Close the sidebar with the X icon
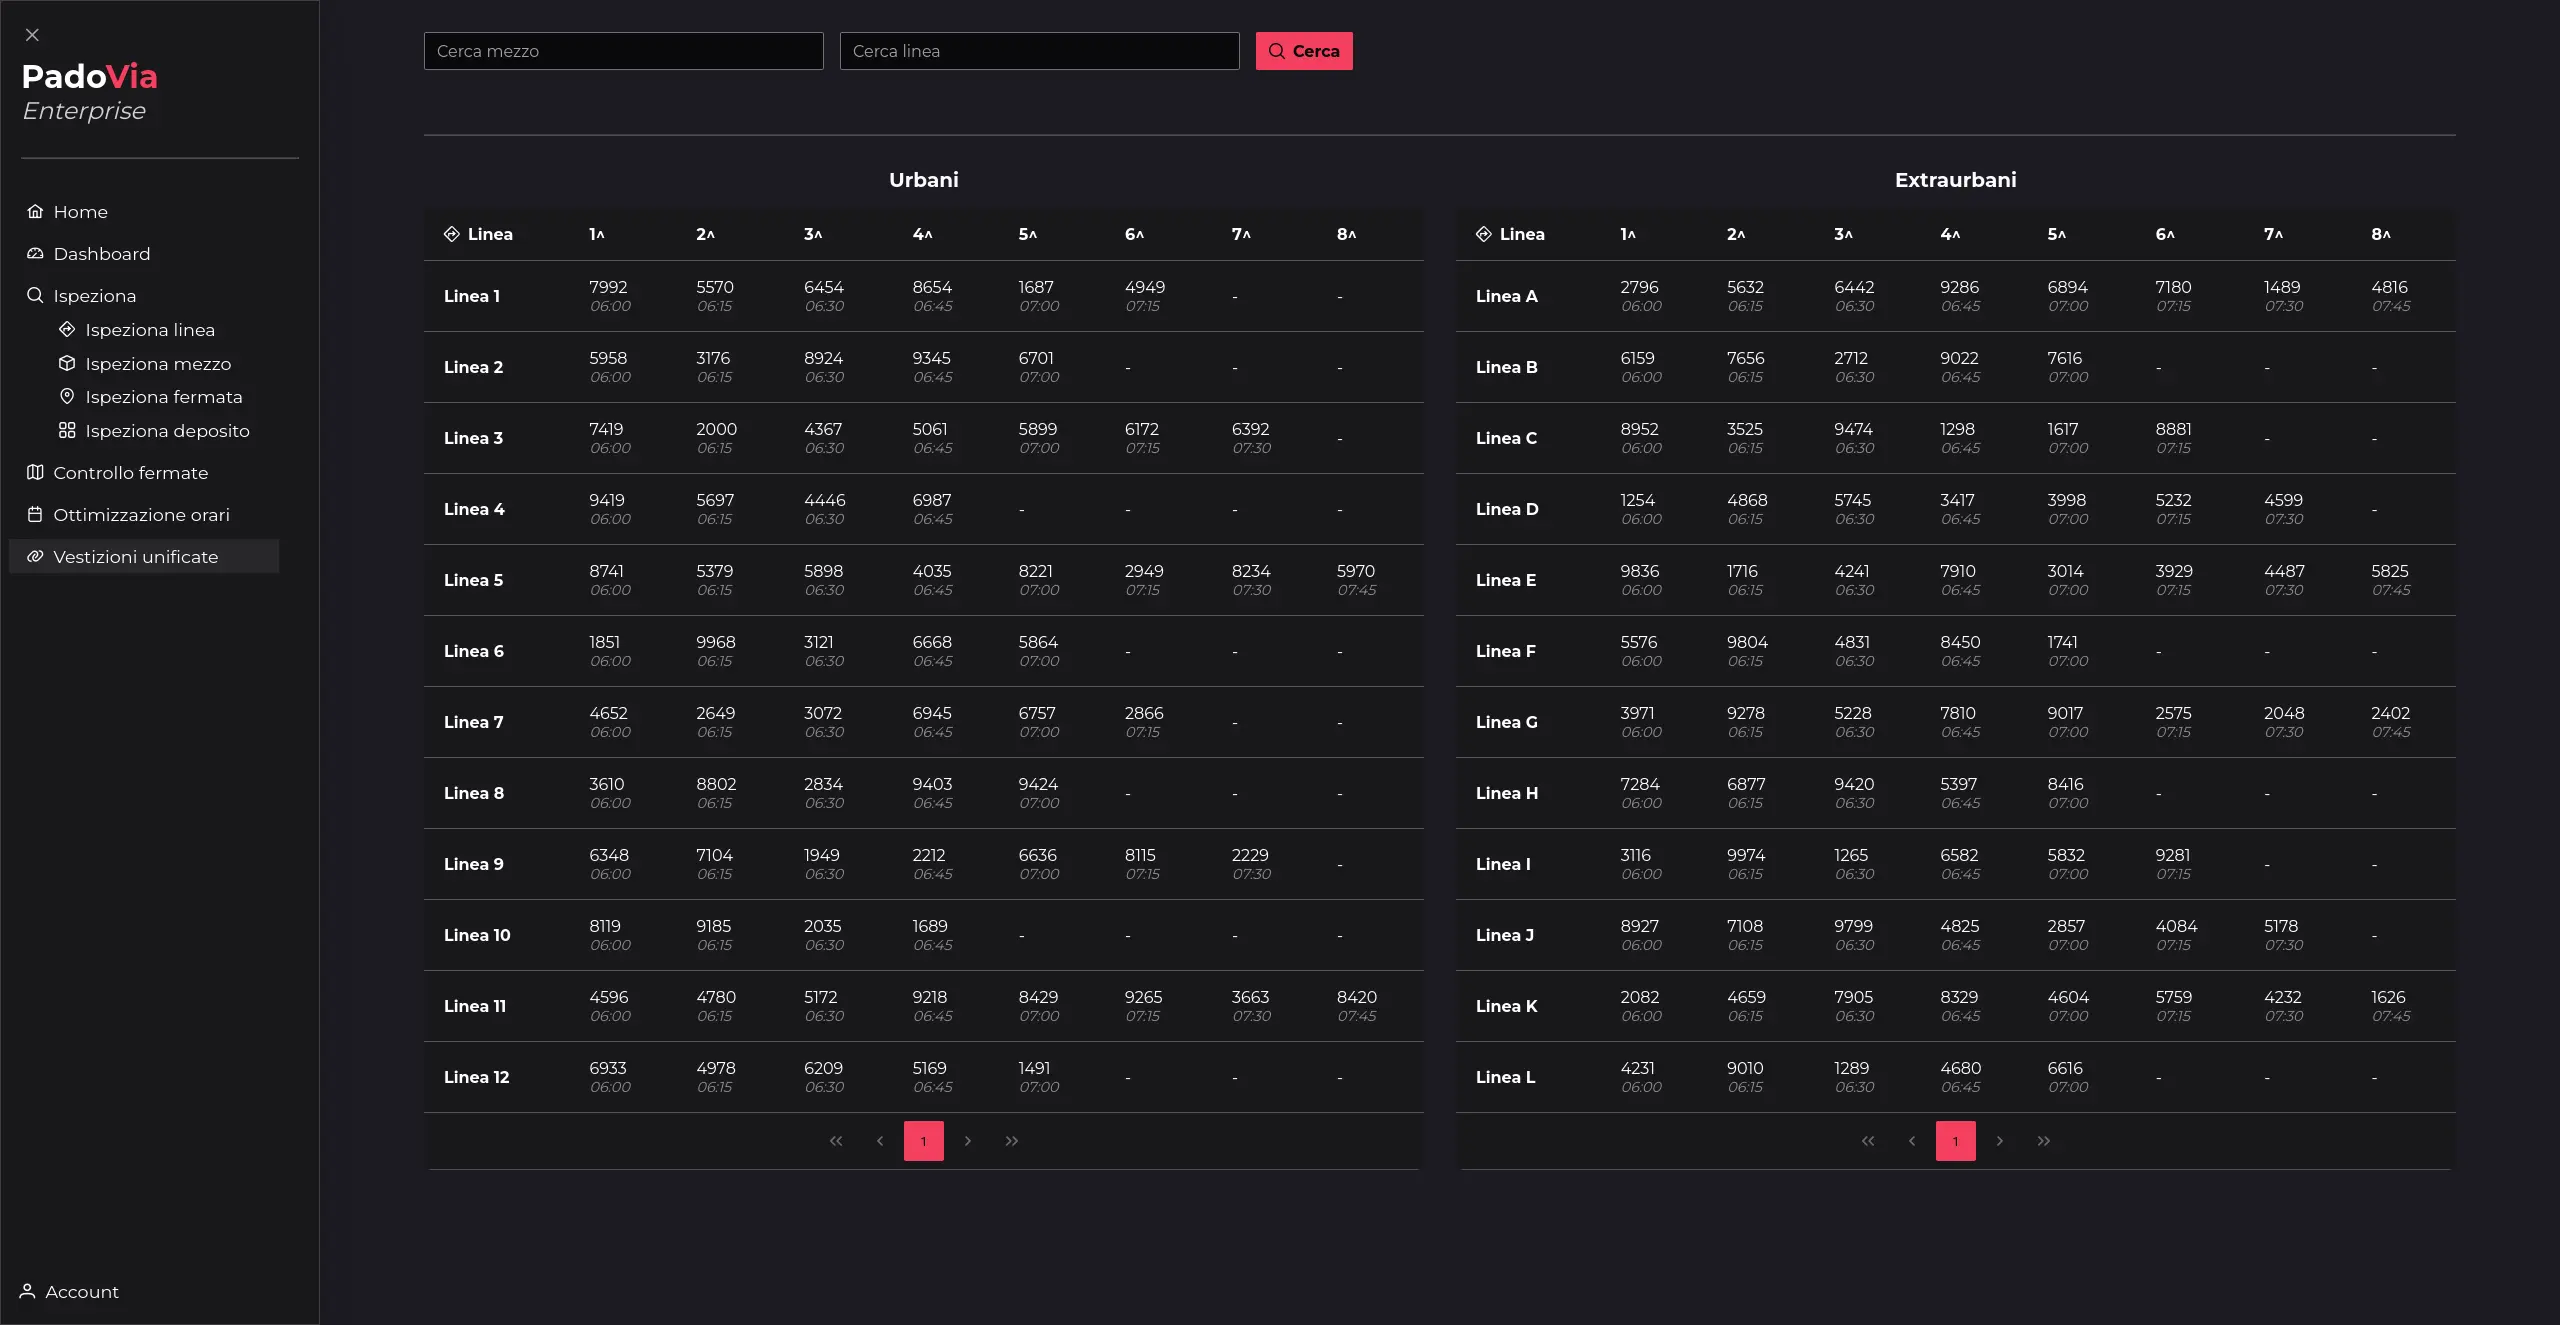The image size is (2560, 1325). pos(32,35)
